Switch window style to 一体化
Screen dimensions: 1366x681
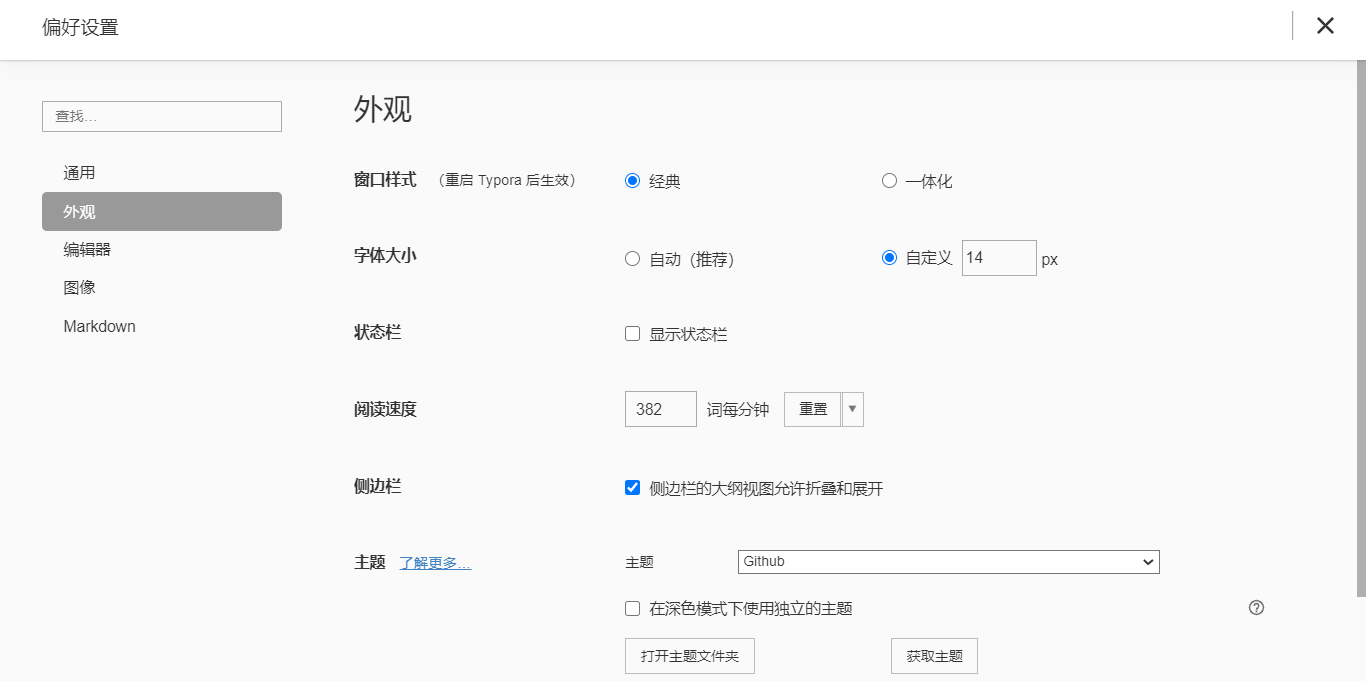point(888,181)
